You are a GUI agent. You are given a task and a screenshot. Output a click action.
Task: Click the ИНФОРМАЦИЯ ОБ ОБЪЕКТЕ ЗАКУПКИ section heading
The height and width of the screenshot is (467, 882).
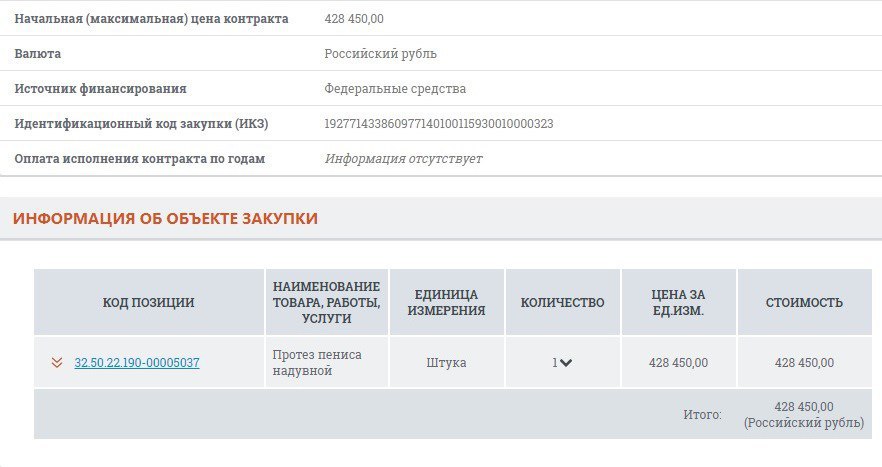click(x=165, y=218)
